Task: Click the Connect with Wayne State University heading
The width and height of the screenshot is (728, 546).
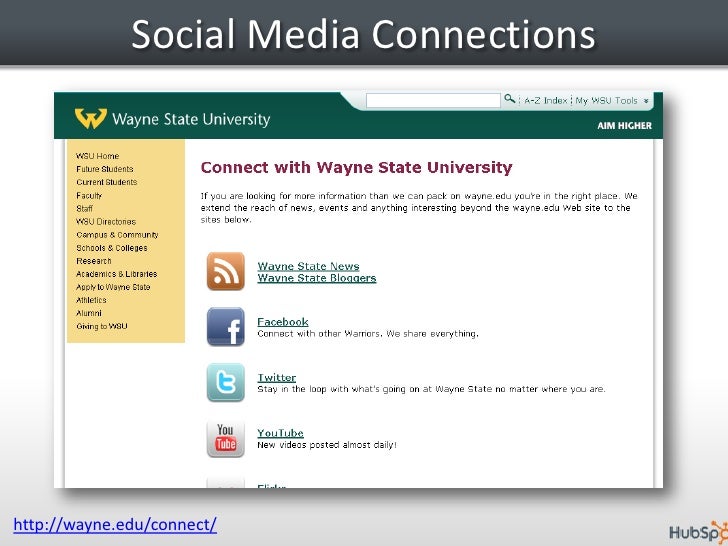Action: pyautogui.click(x=357, y=167)
